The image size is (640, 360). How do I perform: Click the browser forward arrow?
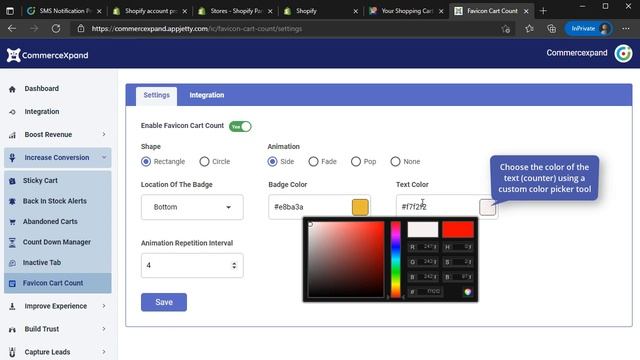click(34, 29)
